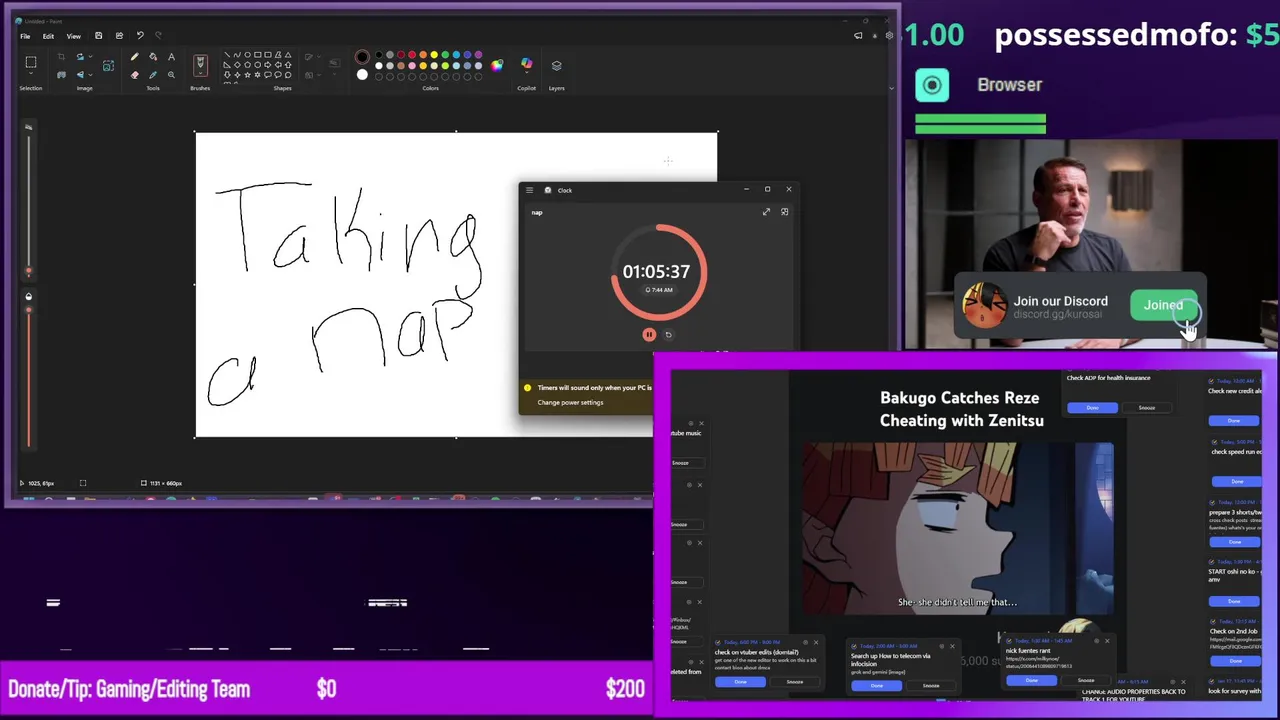Select the Fill bucket tool
This screenshot has height=720, width=1280.
(x=153, y=57)
